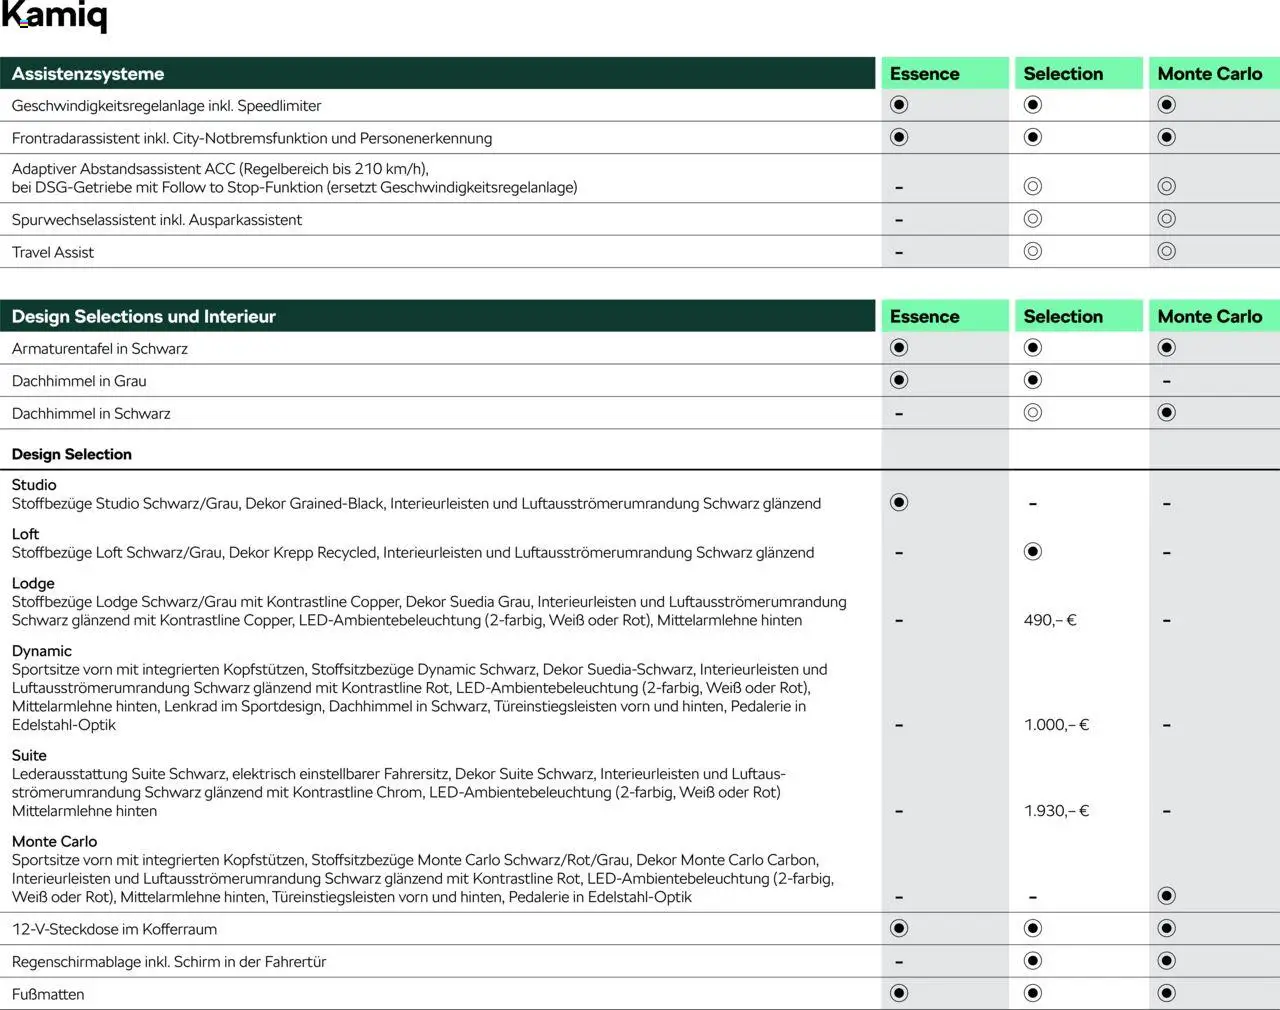
Task: Click Essence symbol for 12-V-Steckdose im Kofferraum
Action: [899, 928]
